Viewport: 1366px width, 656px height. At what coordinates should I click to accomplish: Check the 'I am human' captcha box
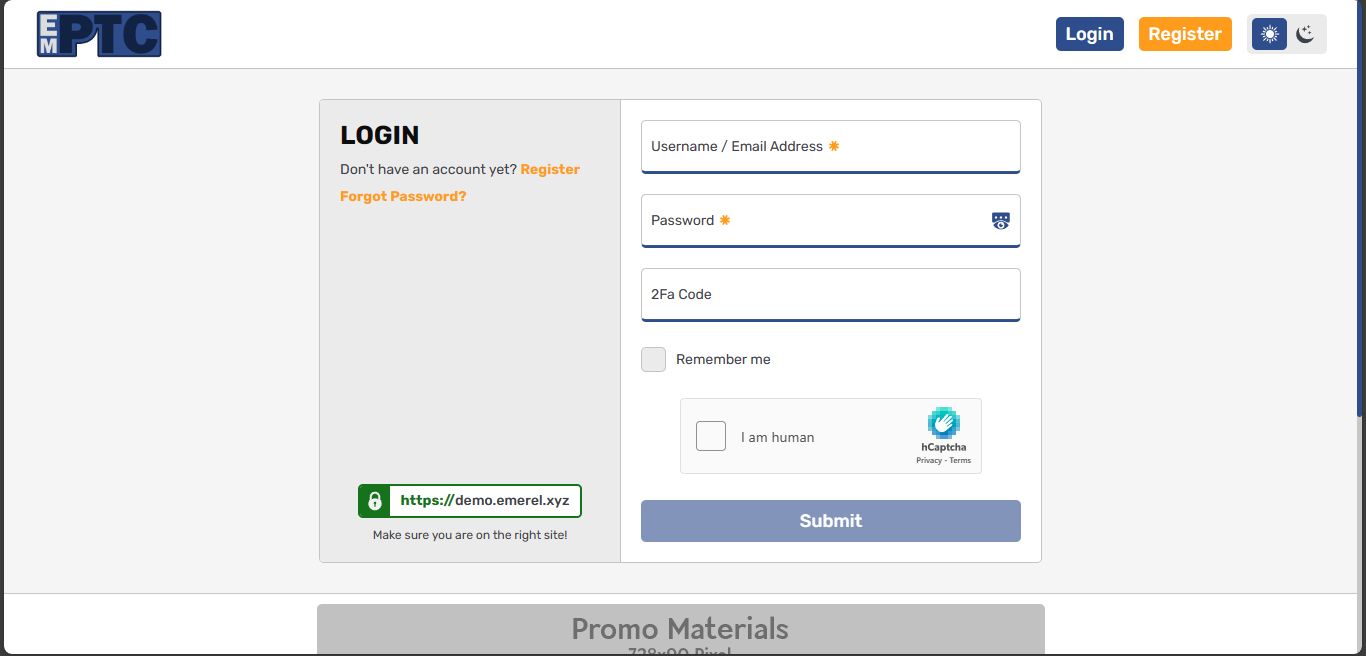[711, 437]
